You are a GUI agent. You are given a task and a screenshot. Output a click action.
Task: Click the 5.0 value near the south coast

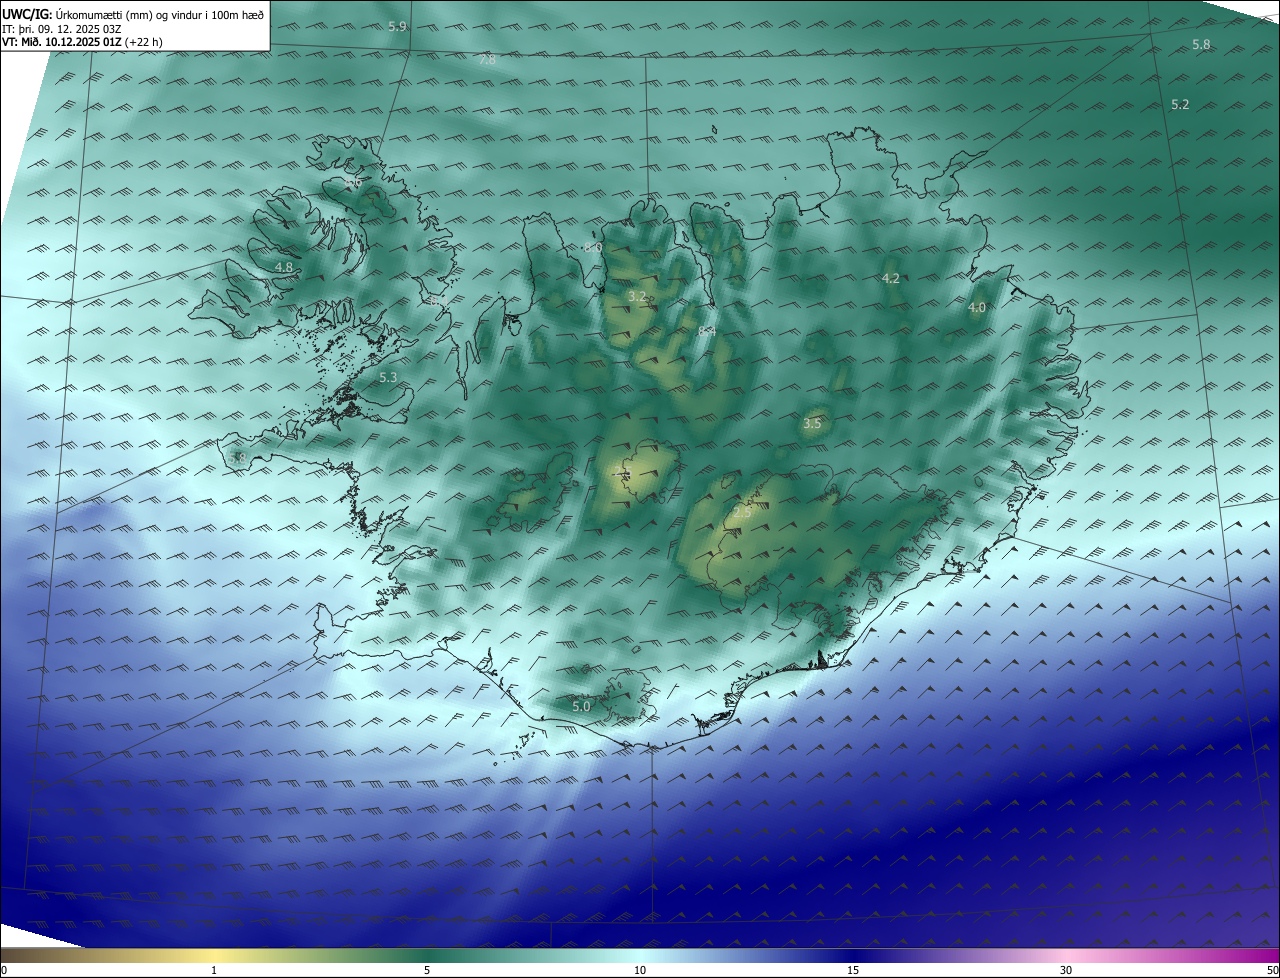pyautogui.click(x=581, y=706)
